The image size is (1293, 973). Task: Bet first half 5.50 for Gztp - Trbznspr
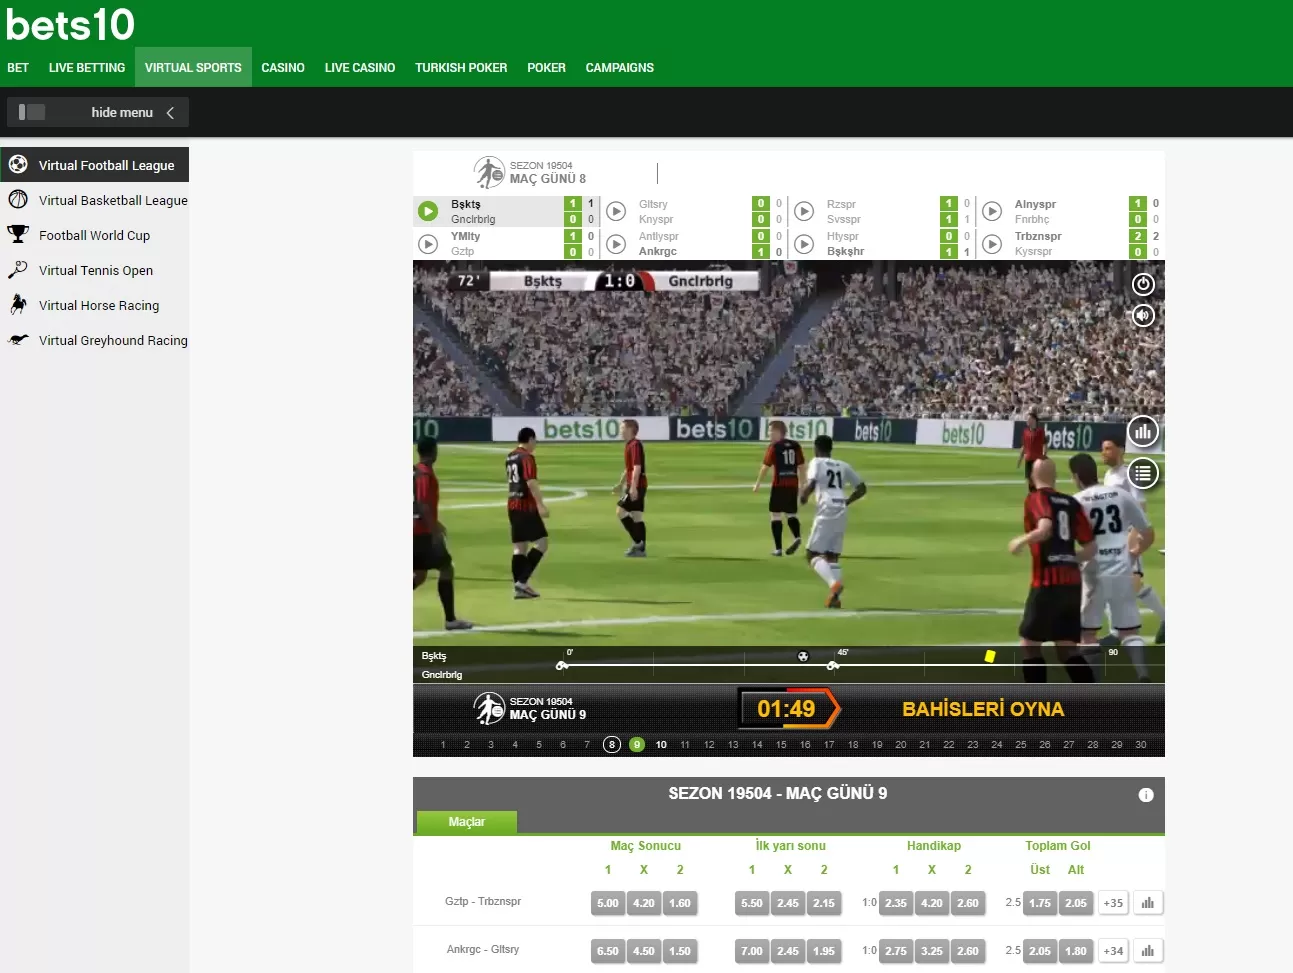(x=752, y=903)
